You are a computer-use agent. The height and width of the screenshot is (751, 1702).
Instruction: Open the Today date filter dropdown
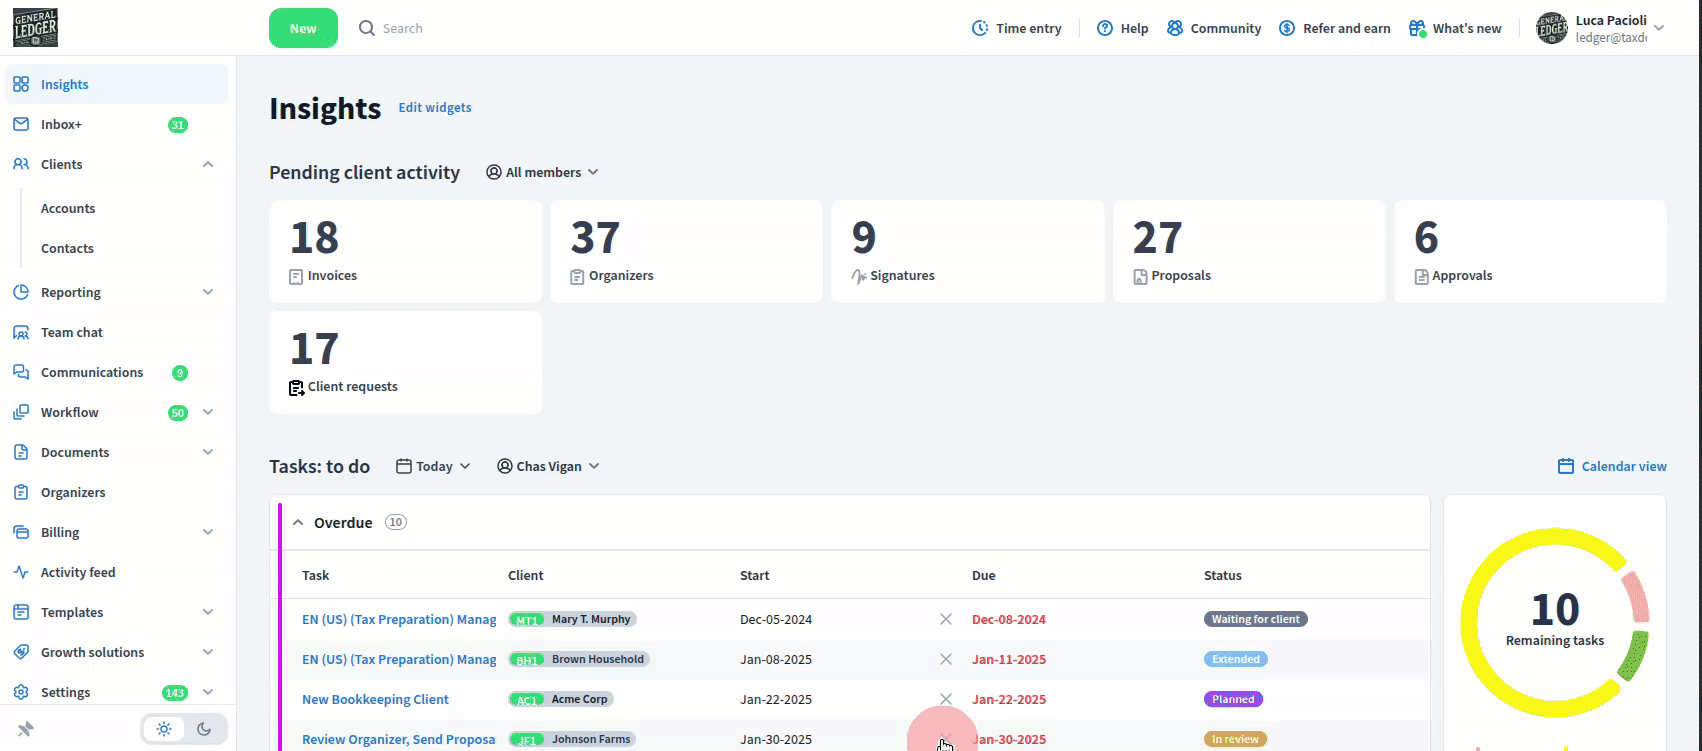[x=433, y=466]
